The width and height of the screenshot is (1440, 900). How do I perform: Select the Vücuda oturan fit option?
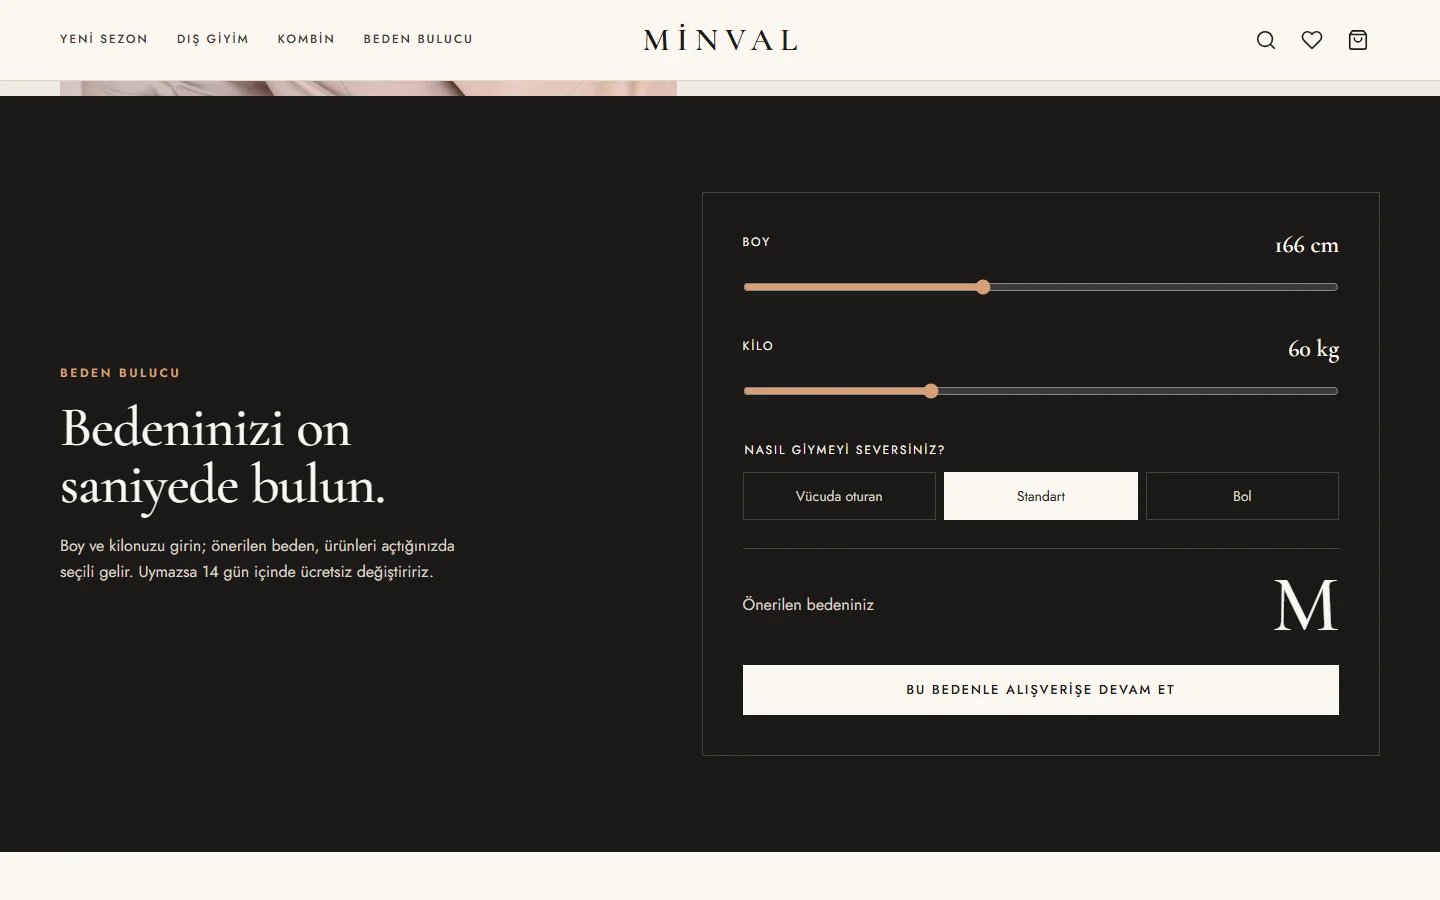coord(839,496)
